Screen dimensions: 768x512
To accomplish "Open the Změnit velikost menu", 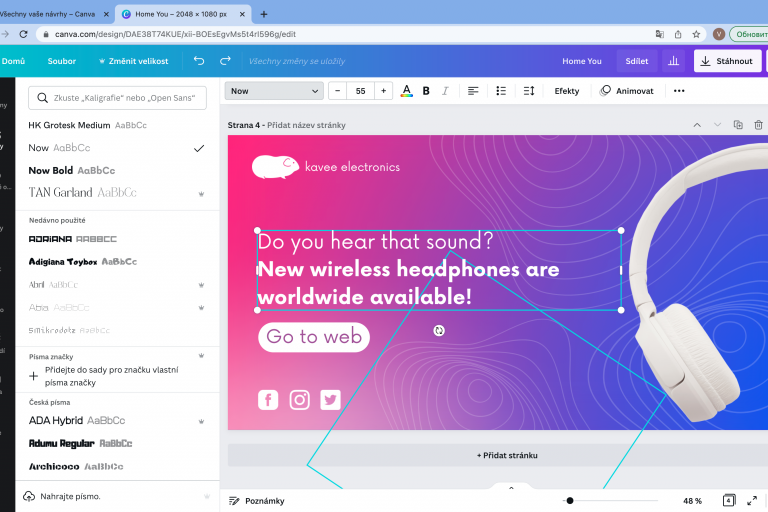I will [133, 61].
